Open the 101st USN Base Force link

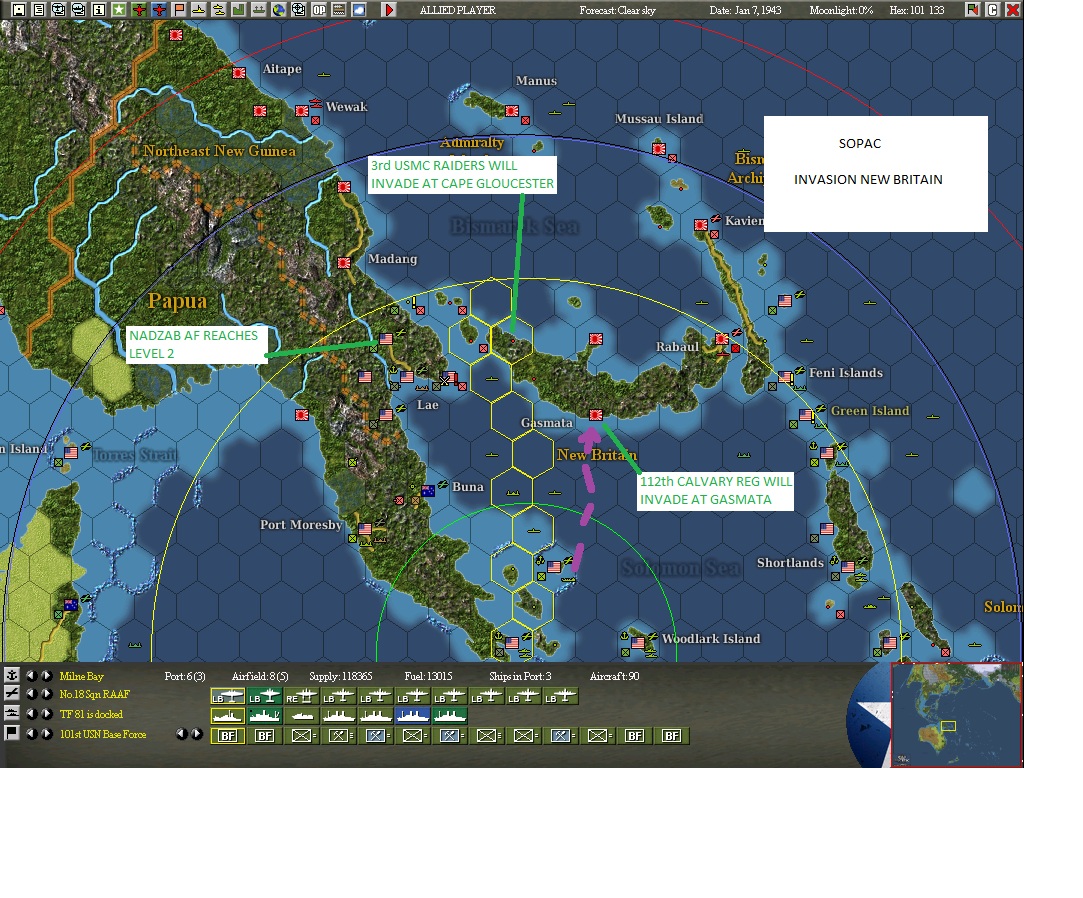click(x=103, y=734)
